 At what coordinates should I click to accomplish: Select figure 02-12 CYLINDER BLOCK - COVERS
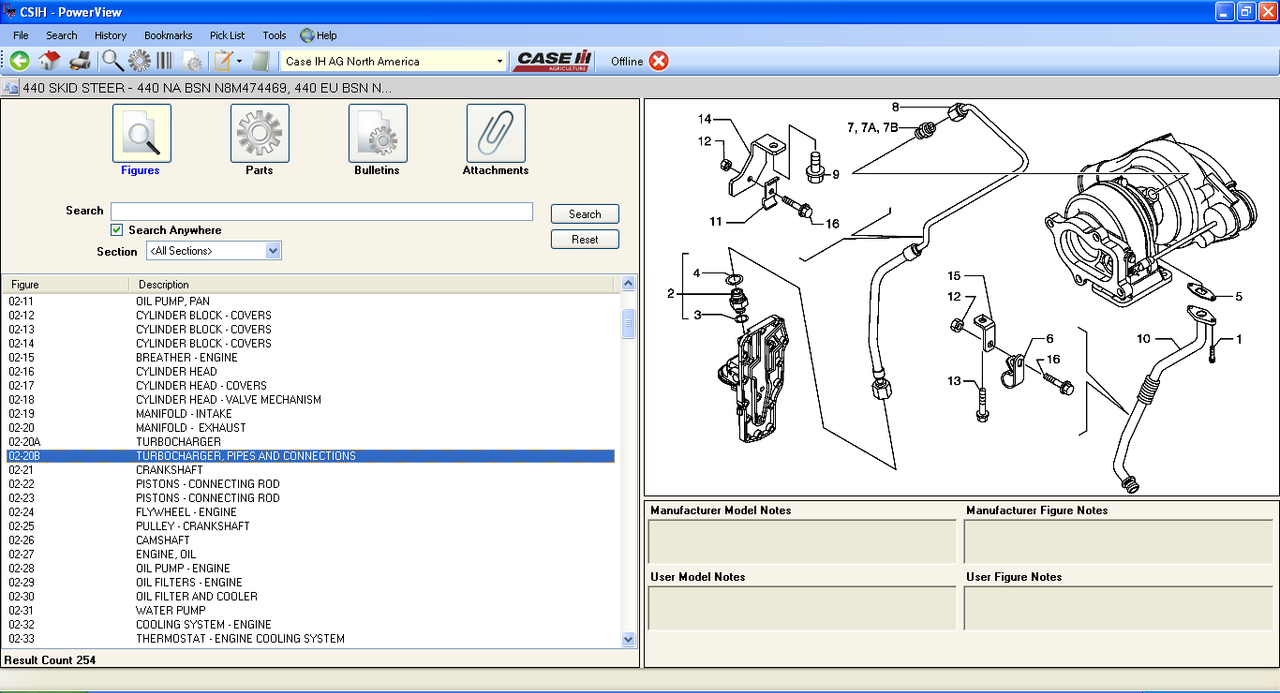(310, 315)
